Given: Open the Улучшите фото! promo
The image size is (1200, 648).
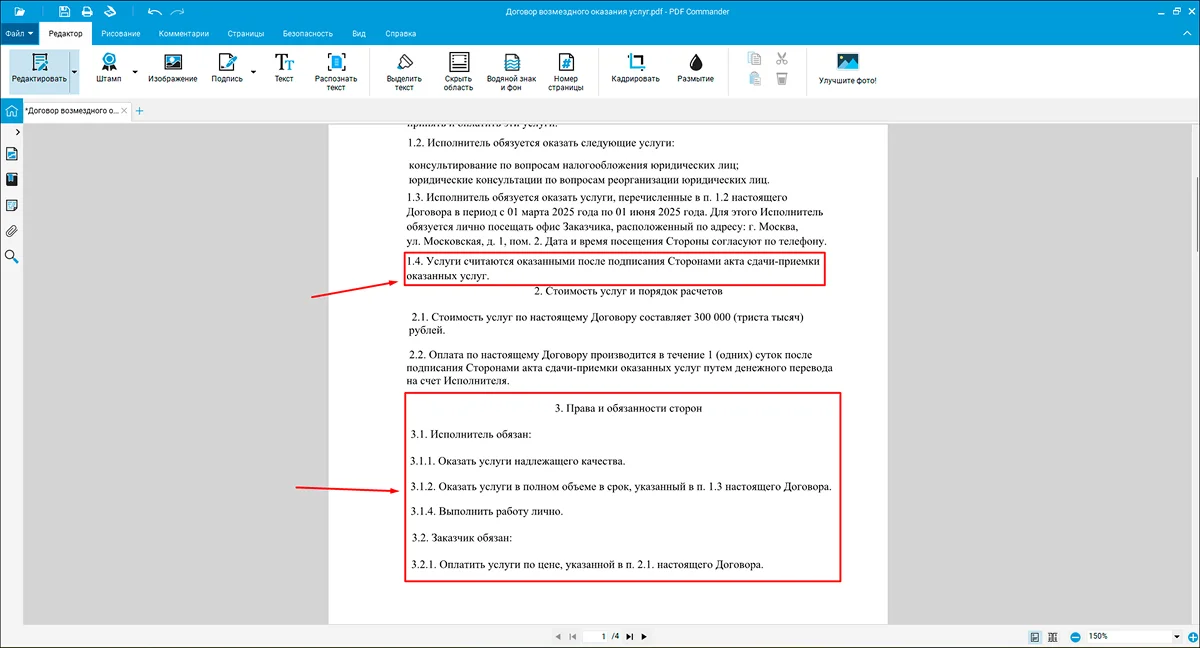Looking at the screenshot, I should pos(847,69).
